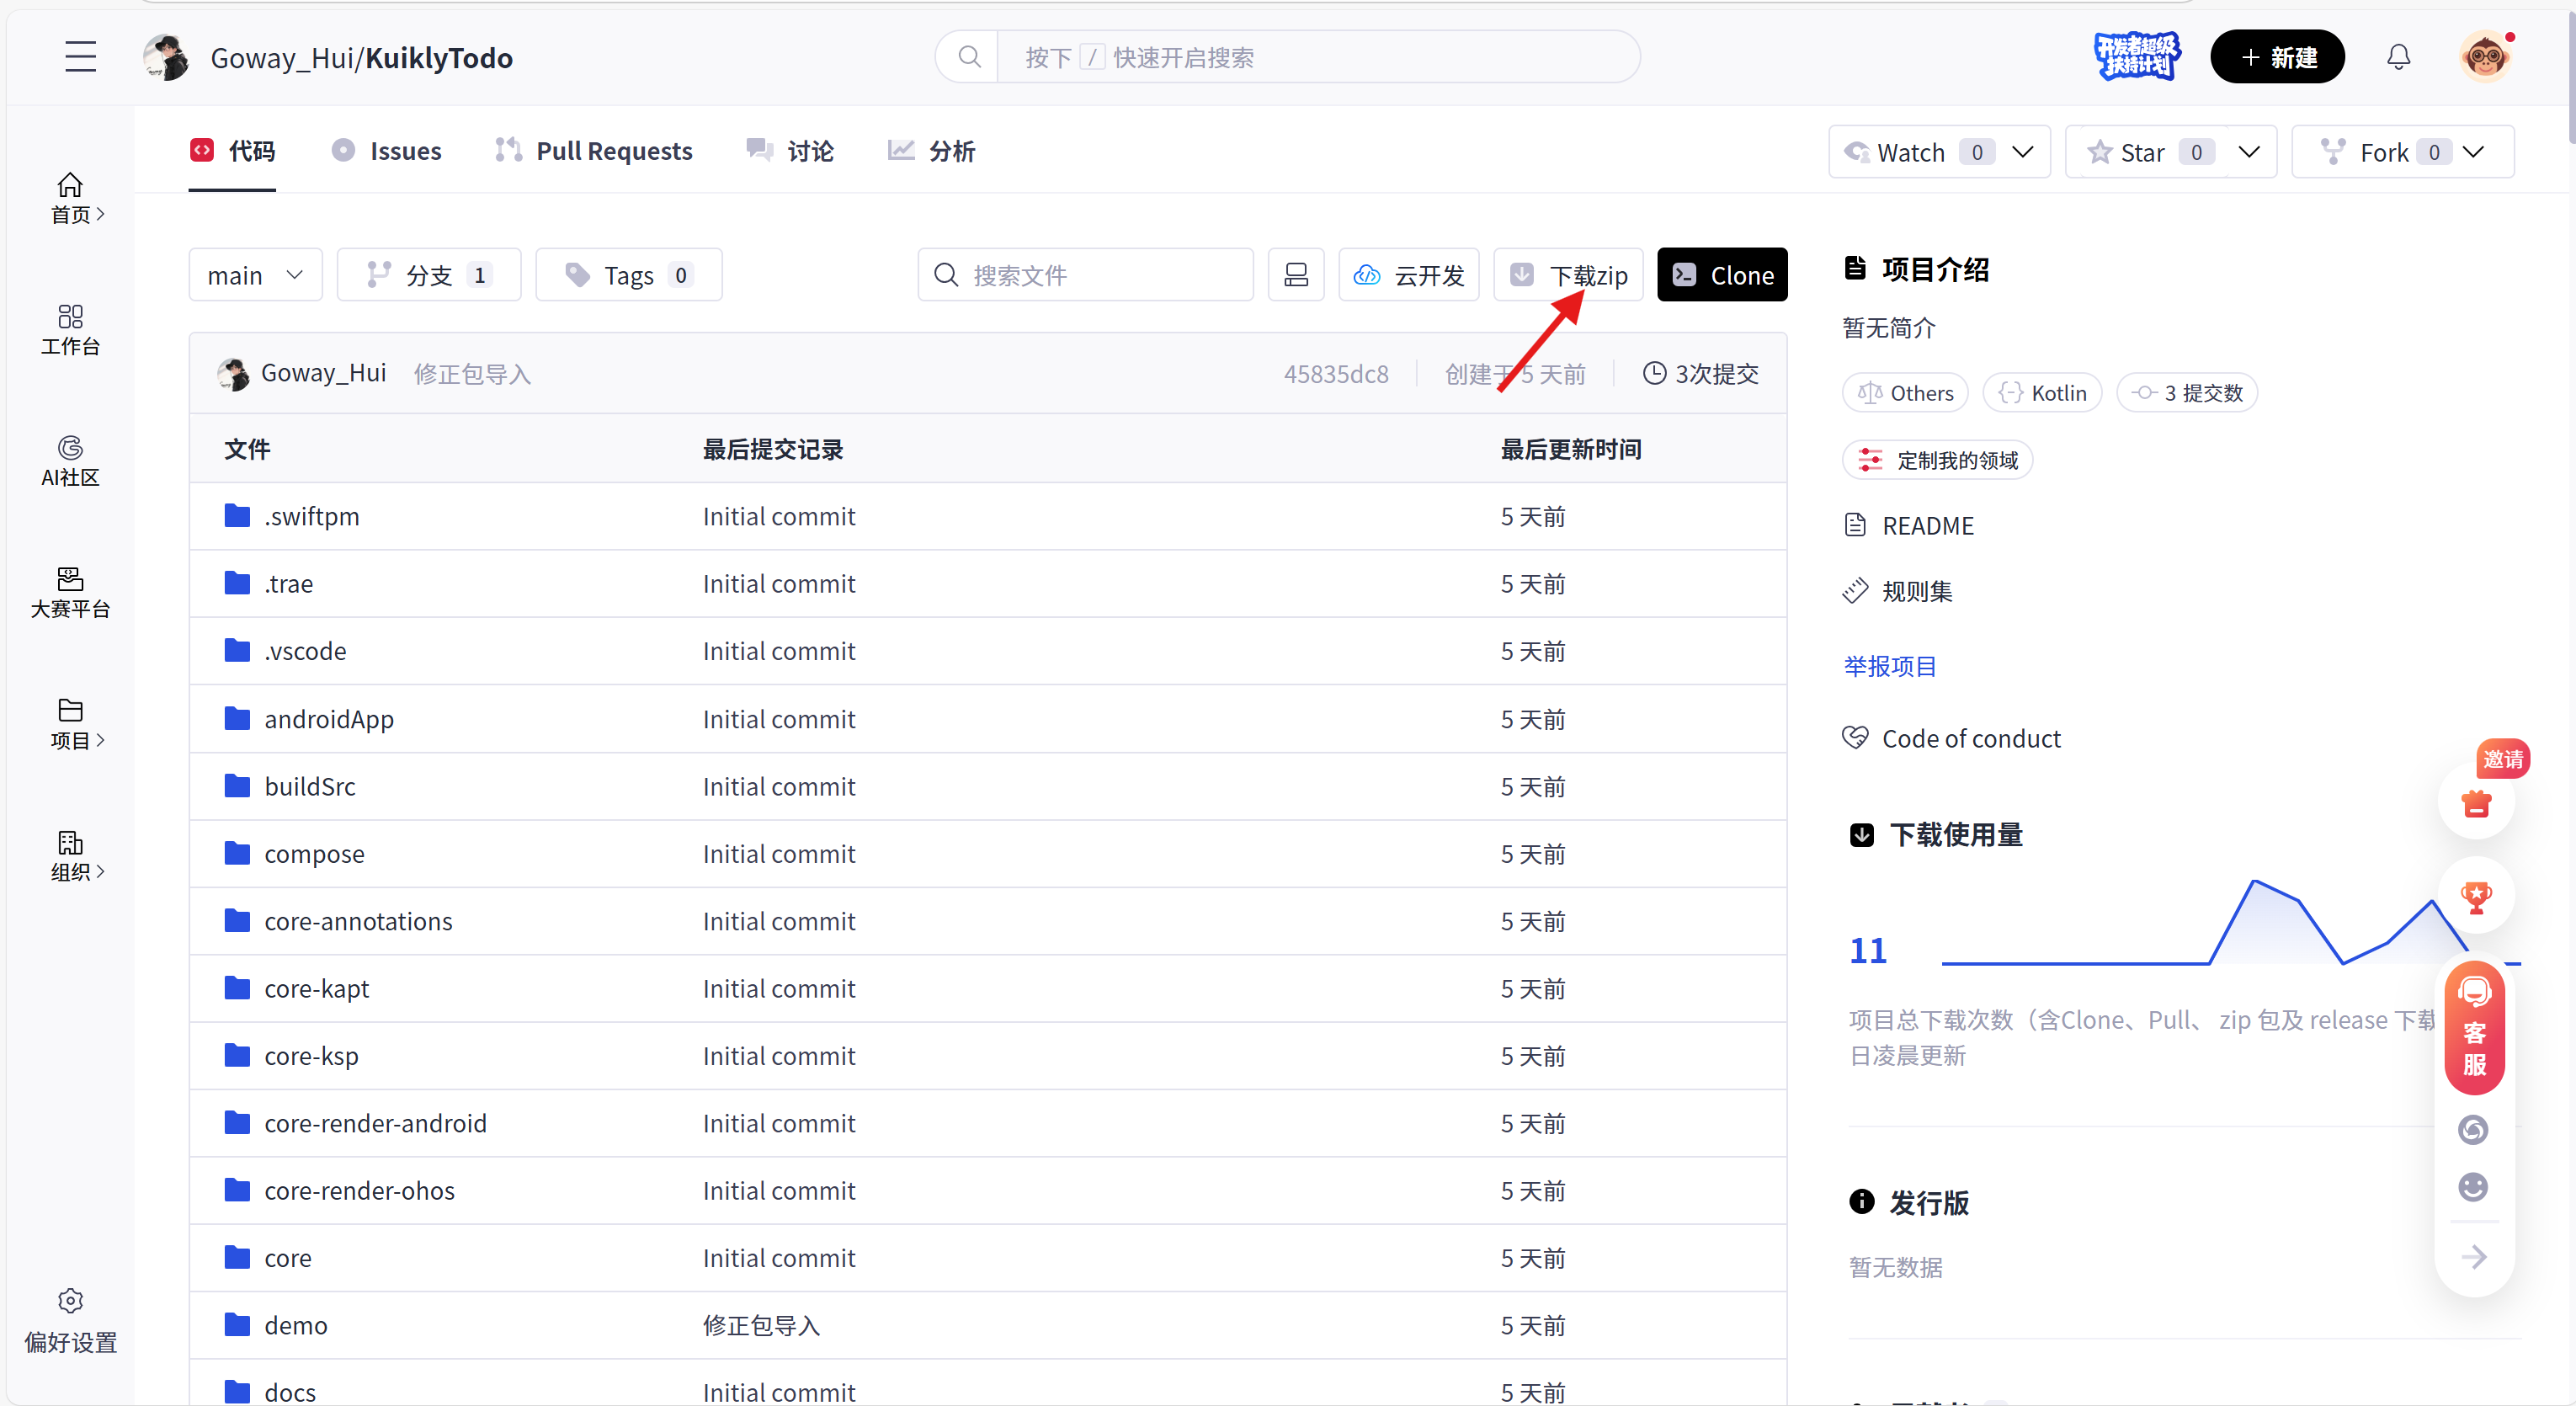Expand the Fork dropdown chevron
Screen dimensions: 2576x1406
pyautogui.click(x=2474, y=152)
